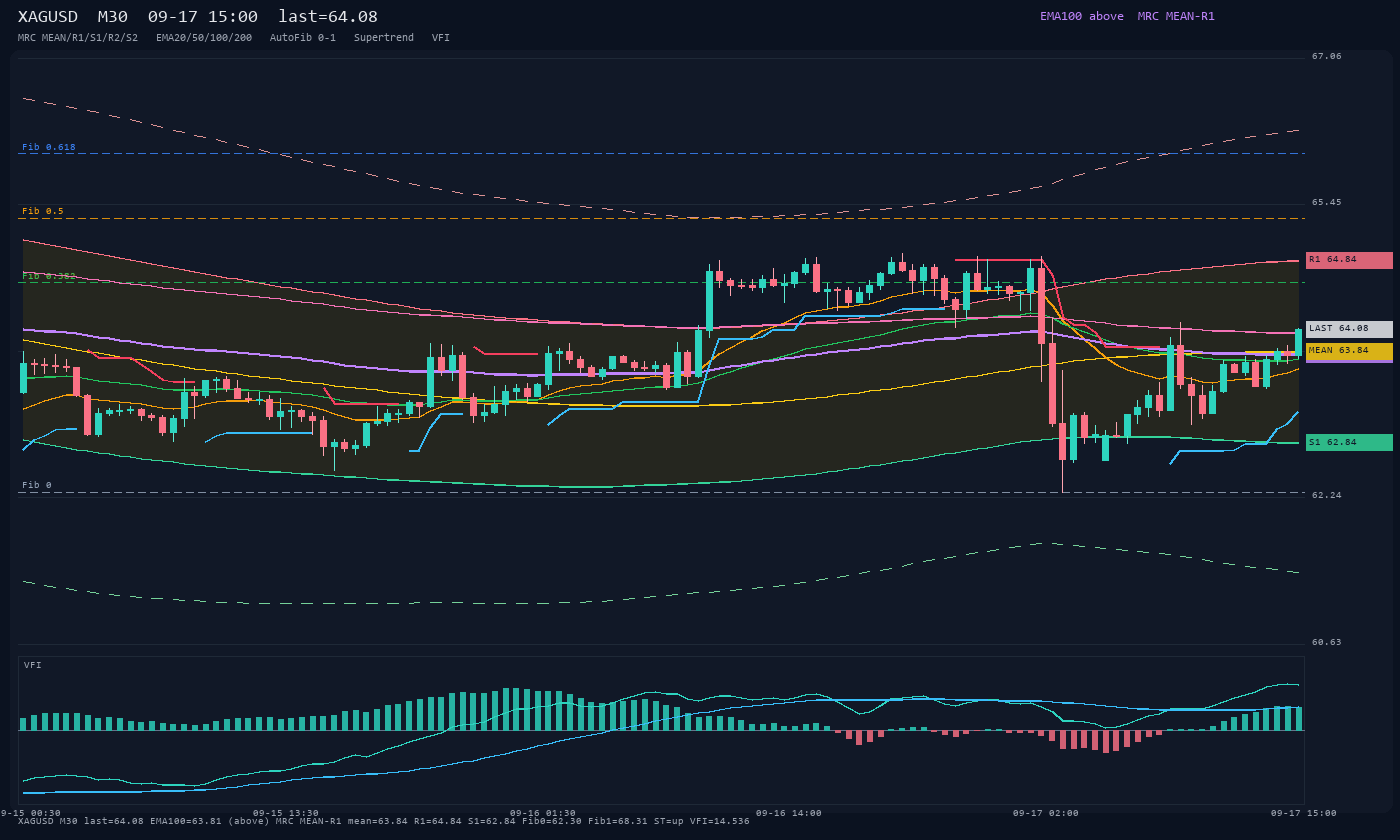Click the 65.45 price axis label
Image resolution: width=1400 pixels, height=840 pixels.
click(x=1327, y=202)
